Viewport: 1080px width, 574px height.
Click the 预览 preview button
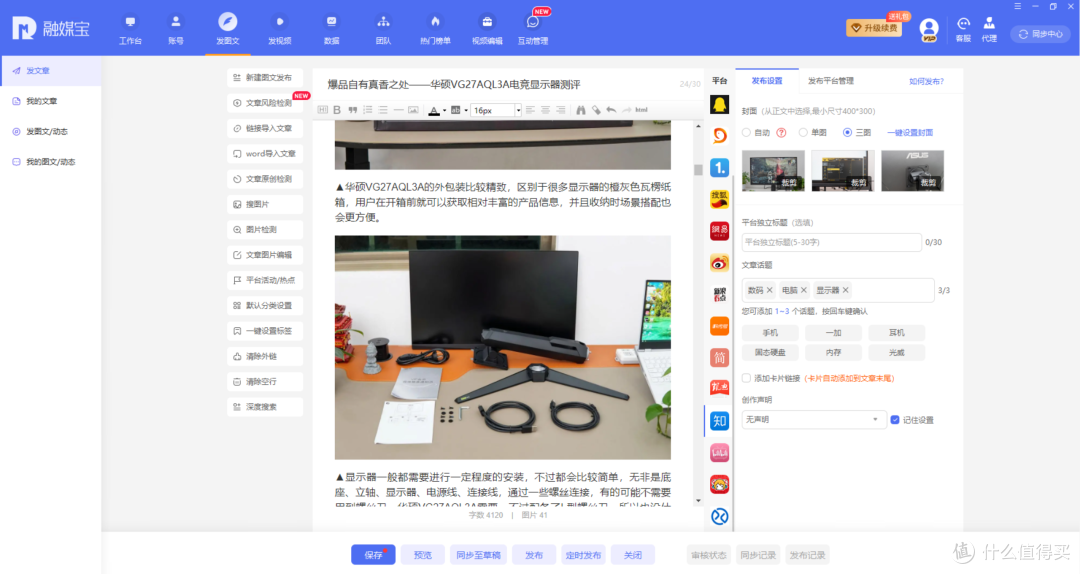(x=423, y=555)
